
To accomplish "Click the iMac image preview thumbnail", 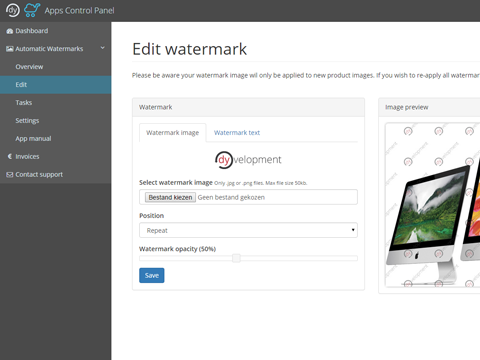I will 432,205.
